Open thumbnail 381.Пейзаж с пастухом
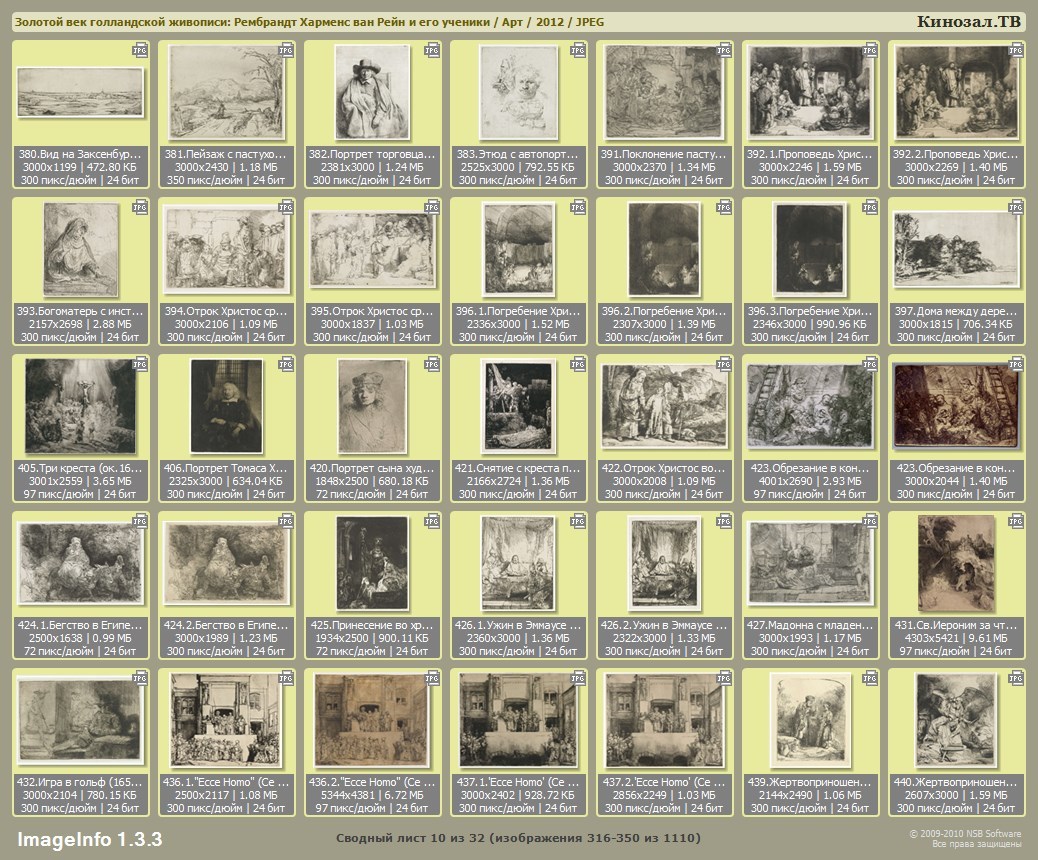Screen dimensions: 1038x860 point(226,92)
